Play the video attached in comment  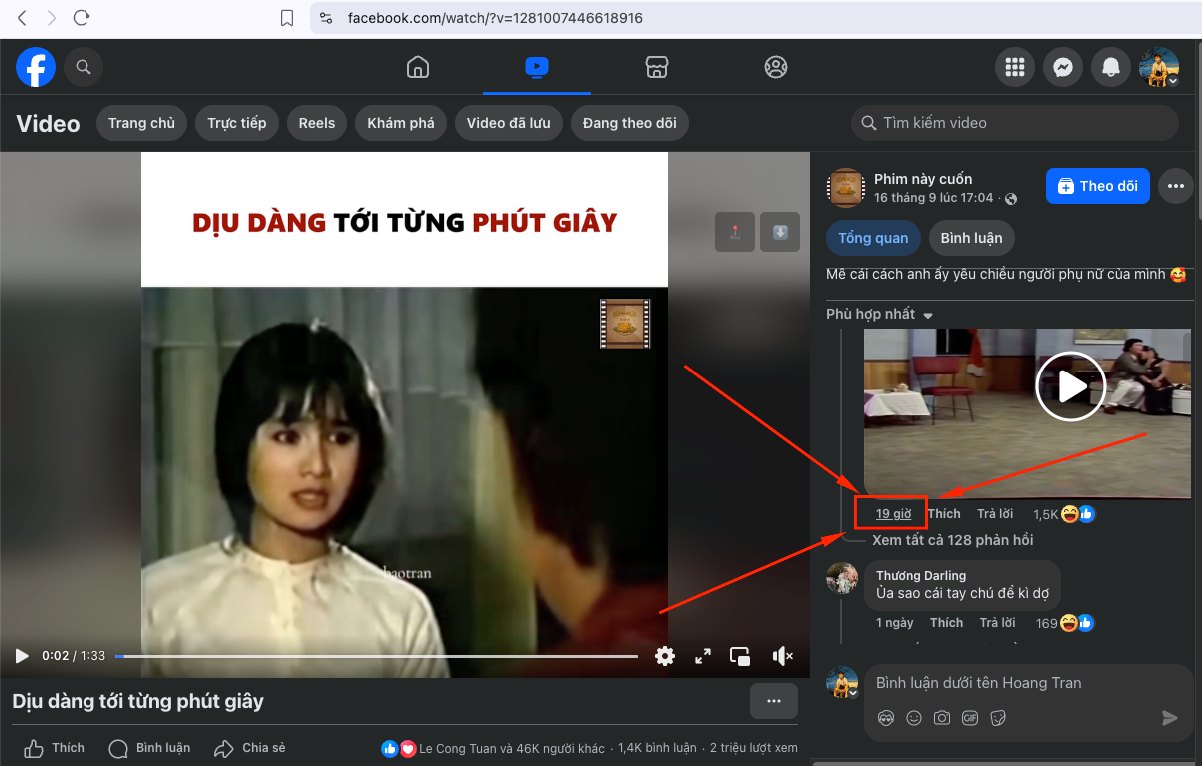click(1071, 387)
